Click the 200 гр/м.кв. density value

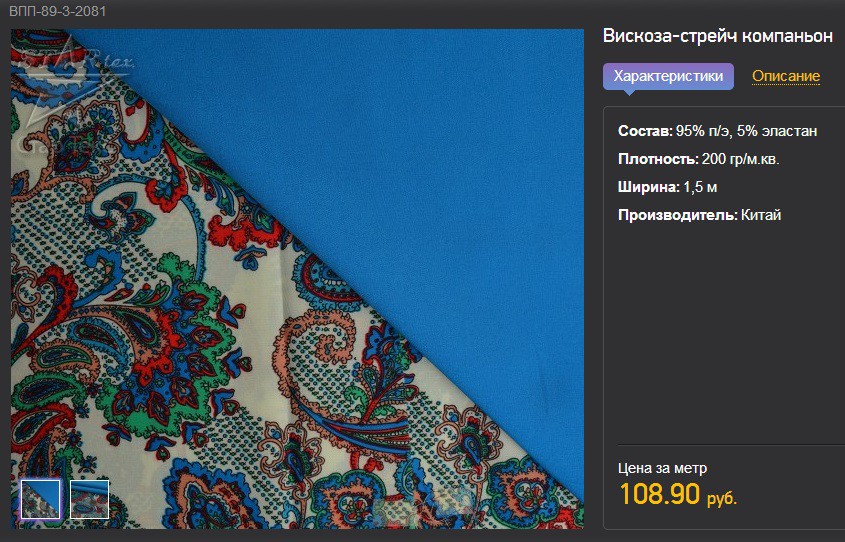click(740, 159)
